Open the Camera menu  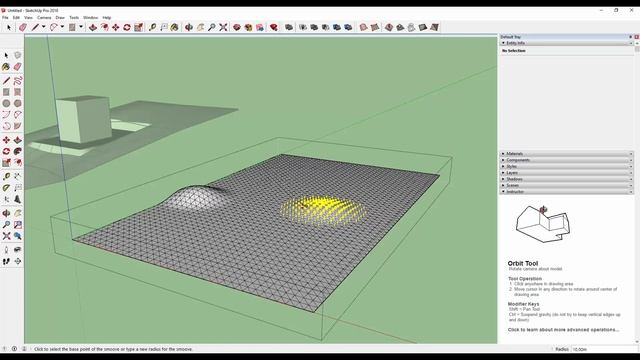click(44, 18)
